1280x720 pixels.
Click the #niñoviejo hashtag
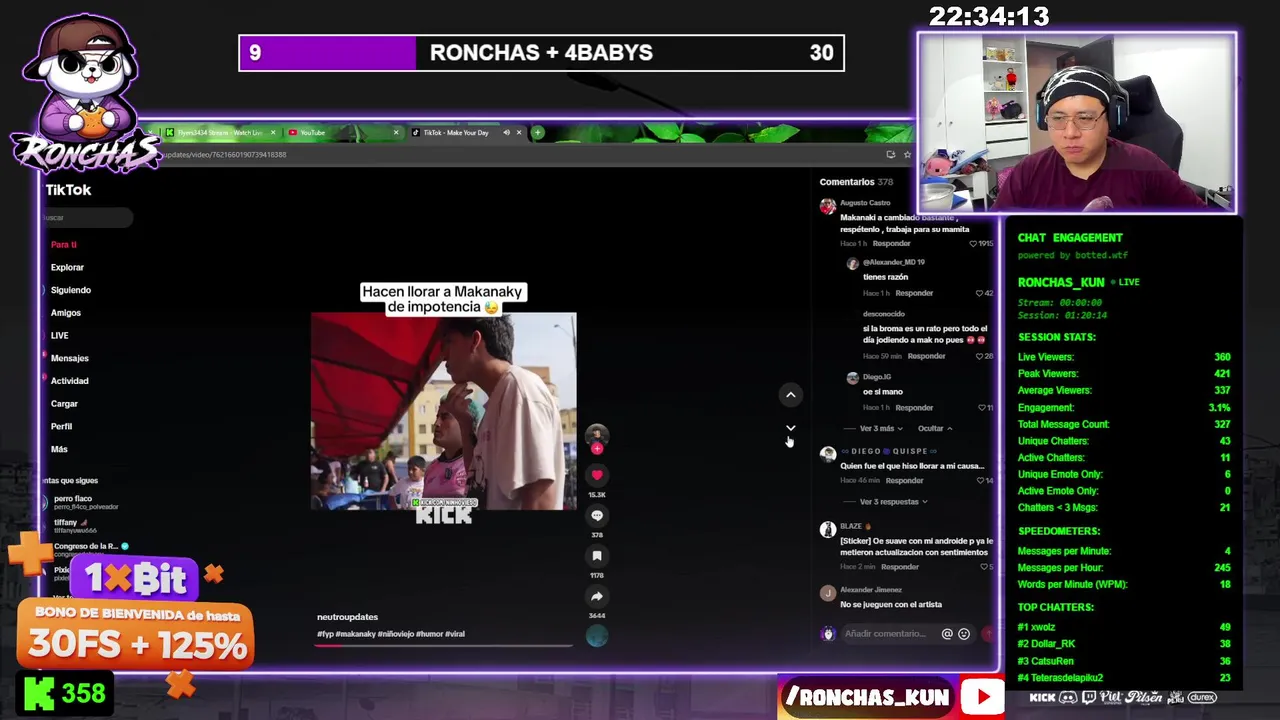[x=394, y=634]
